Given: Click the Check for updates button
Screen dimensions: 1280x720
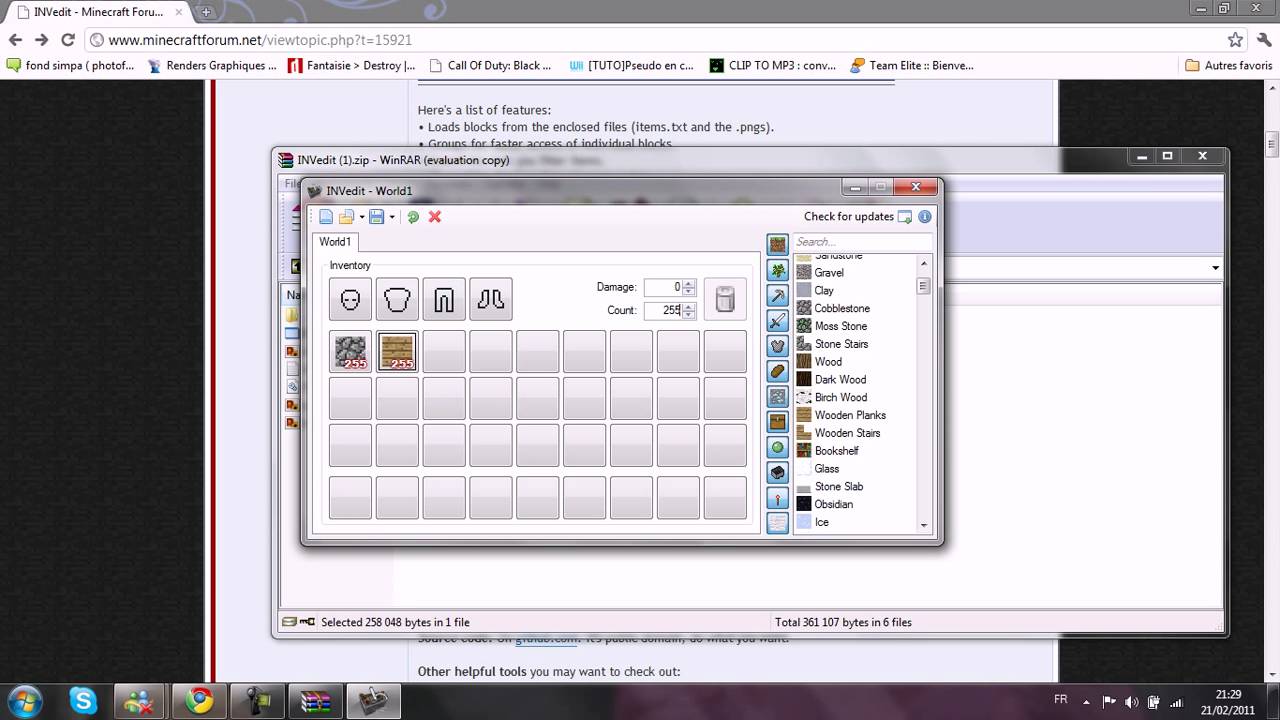Looking at the screenshot, I should pos(858,217).
